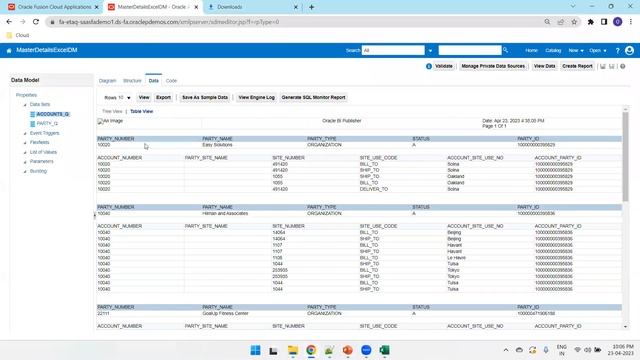Screen dimensions: 640x360
Task: Open File Explorer from taskbar
Action: point(293,350)
